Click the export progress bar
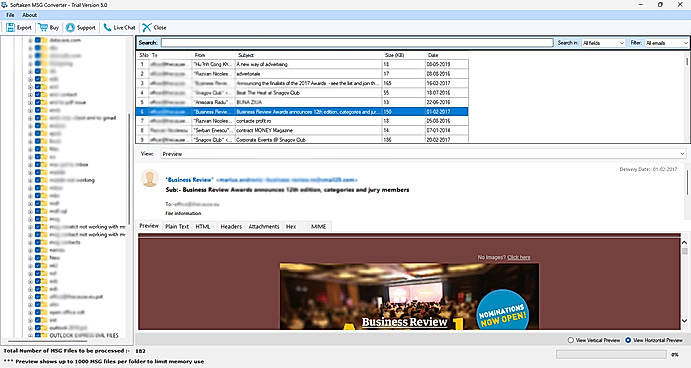 pos(611,354)
